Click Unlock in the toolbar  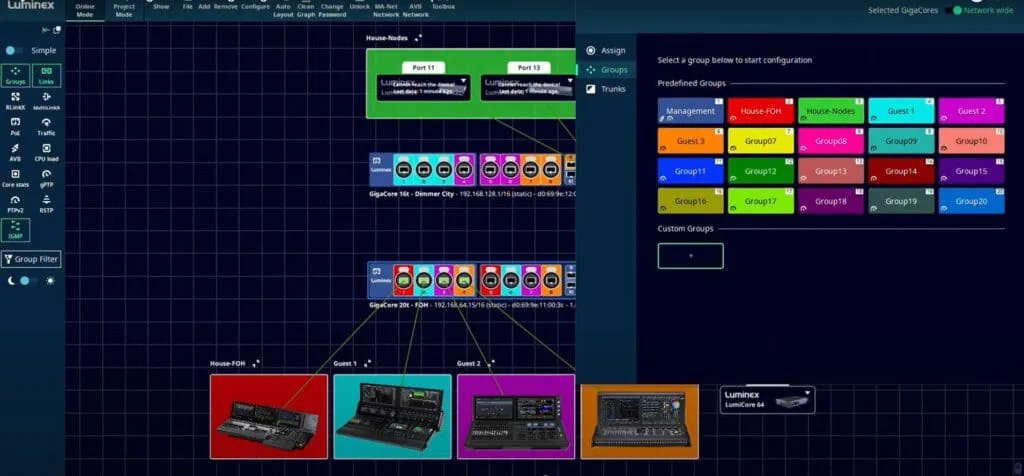[x=359, y=7]
